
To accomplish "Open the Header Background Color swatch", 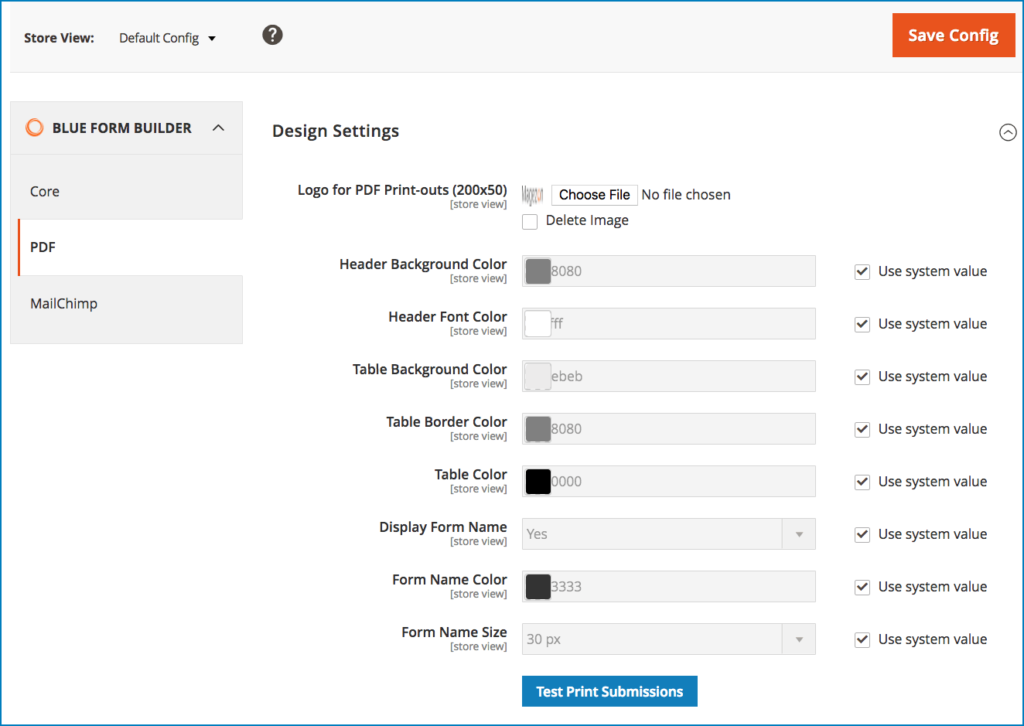I will (x=538, y=271).
